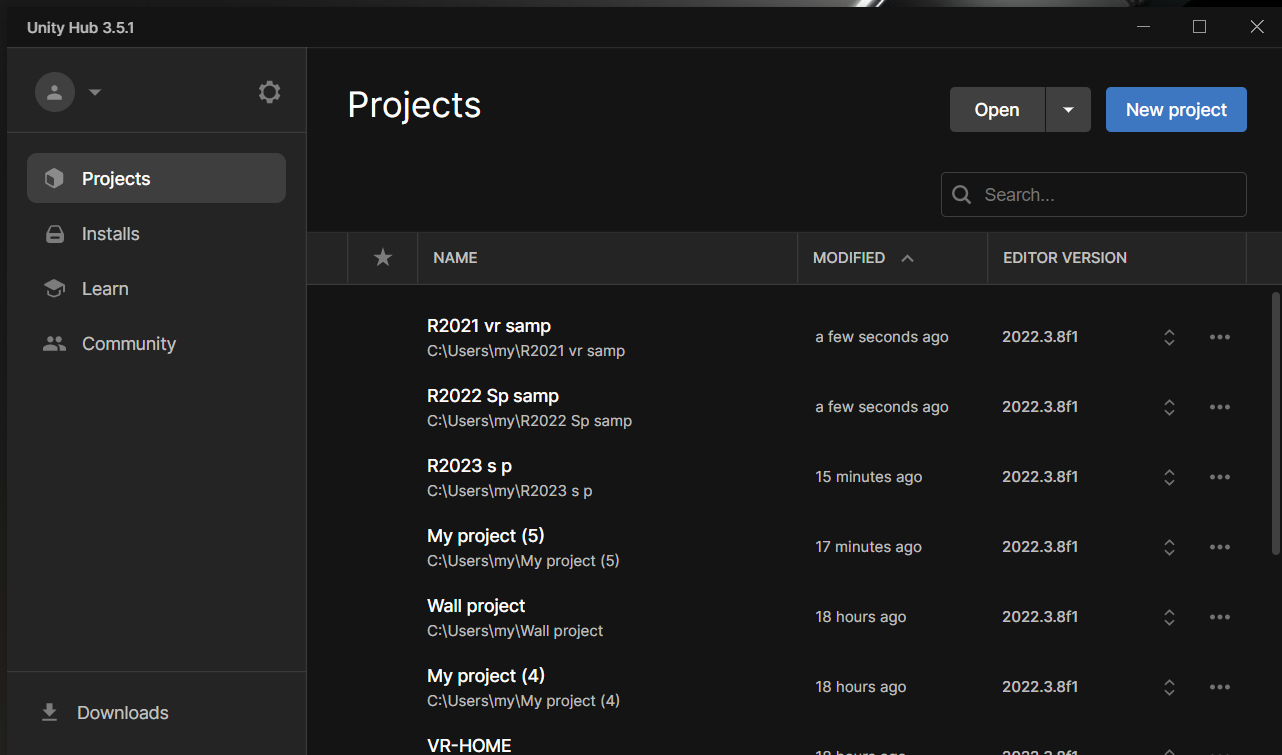1282x755 pixels.
Task: Open editor version selector for R2023 s p
Action: click(1169, 477)
